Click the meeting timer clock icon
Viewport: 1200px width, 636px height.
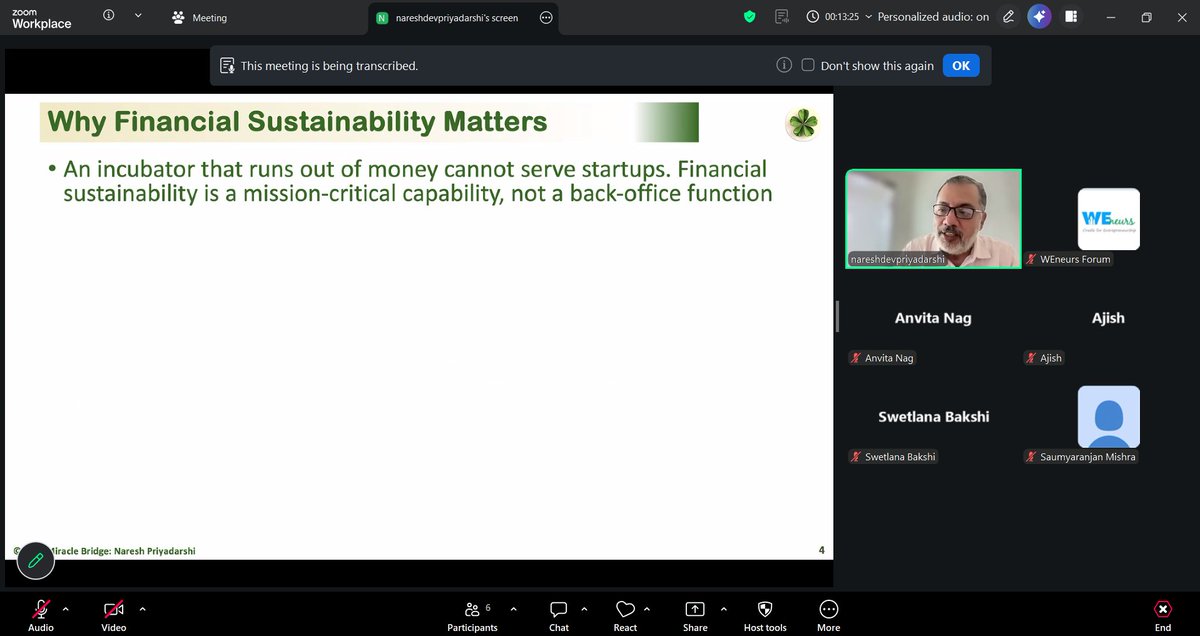pos(813,17)
